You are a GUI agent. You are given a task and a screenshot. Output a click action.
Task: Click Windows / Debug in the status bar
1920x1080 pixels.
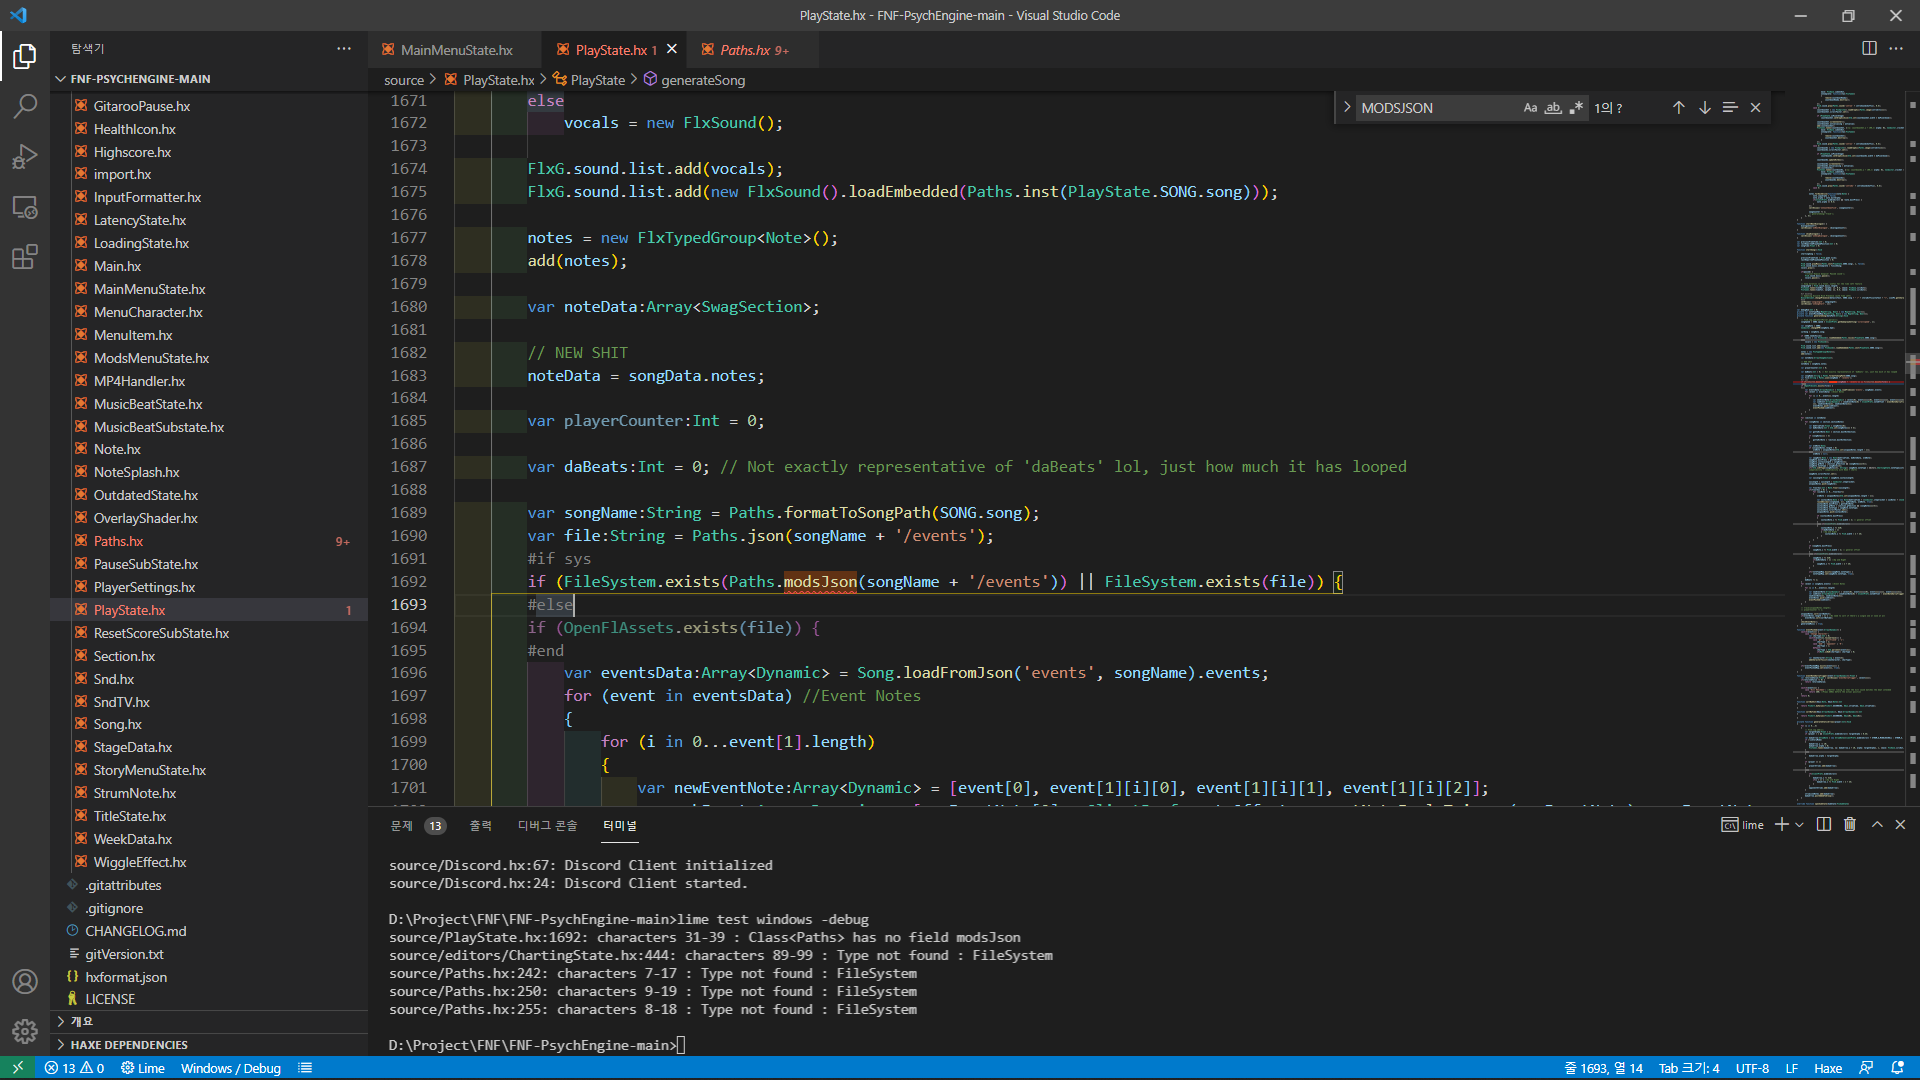(231, 1068)
